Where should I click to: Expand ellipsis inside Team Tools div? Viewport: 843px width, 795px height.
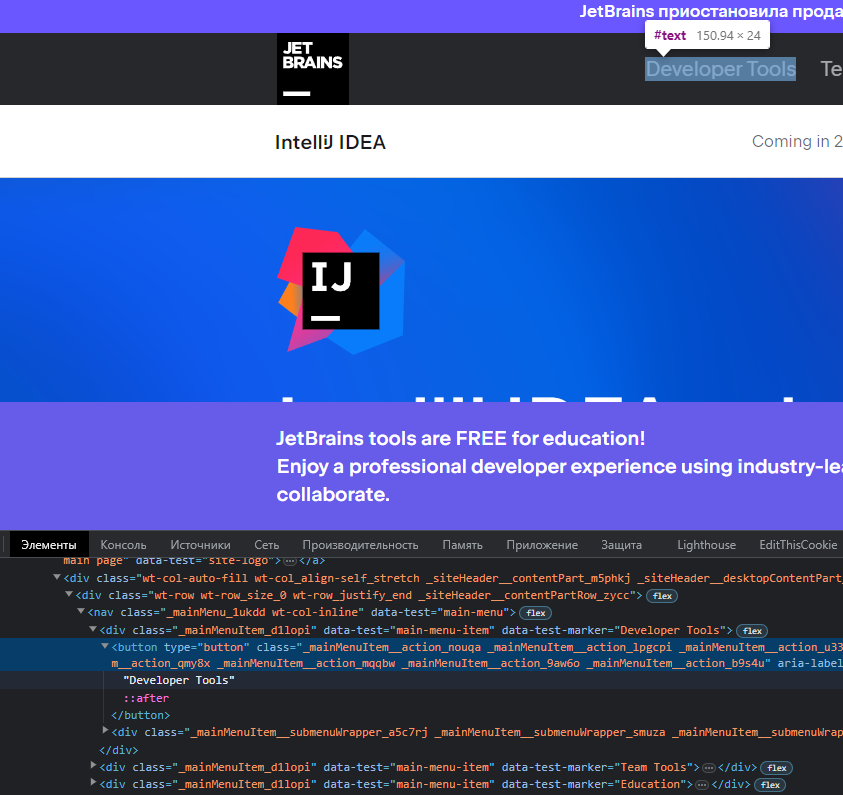coord(709,768)
